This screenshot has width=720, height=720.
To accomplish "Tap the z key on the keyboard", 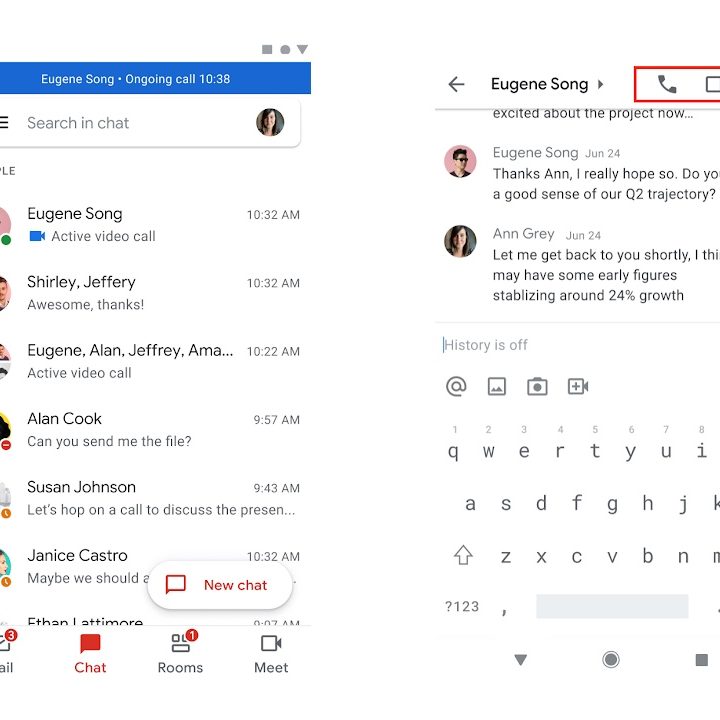I will click(x=506, y=557).
